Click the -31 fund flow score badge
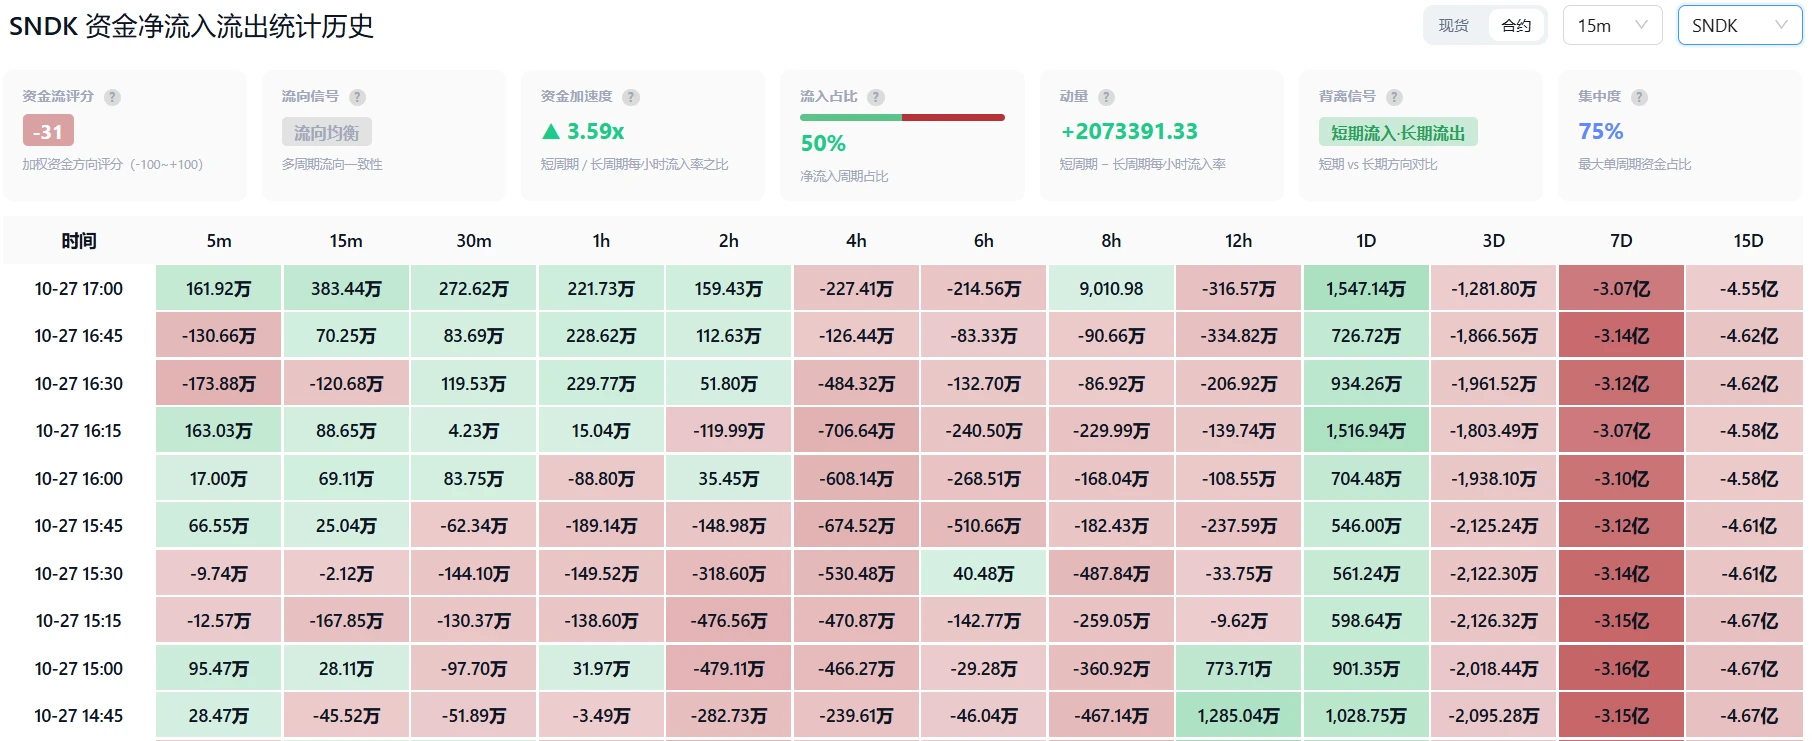Viewport: 1812px width, 741px height. pos(48,131)
